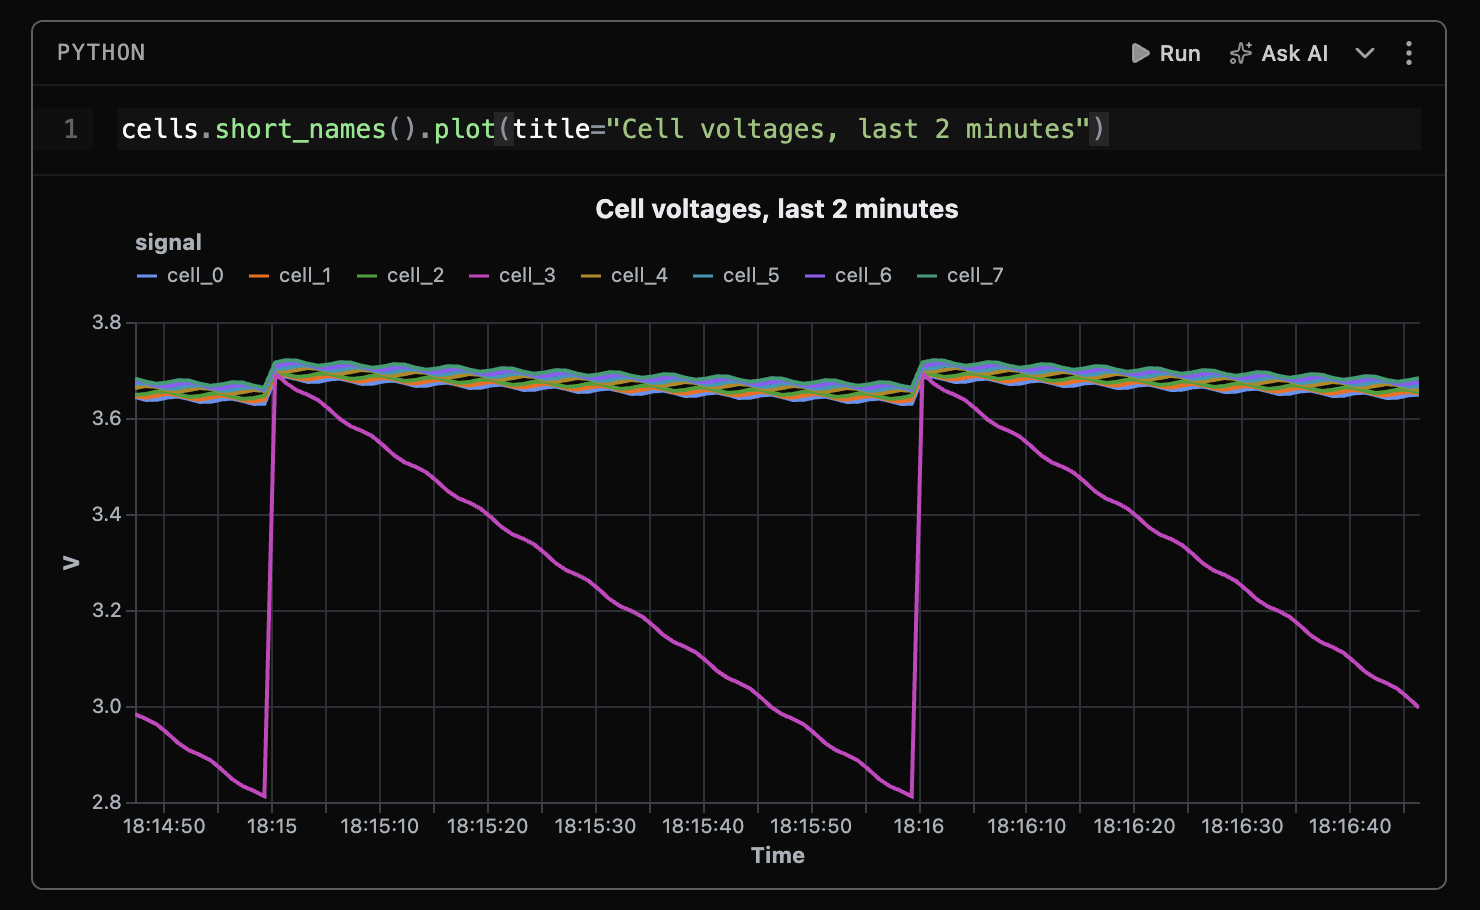Click the Ask AI button
The width and height of the screenshot is (1480, 910).
[1278, 53]
